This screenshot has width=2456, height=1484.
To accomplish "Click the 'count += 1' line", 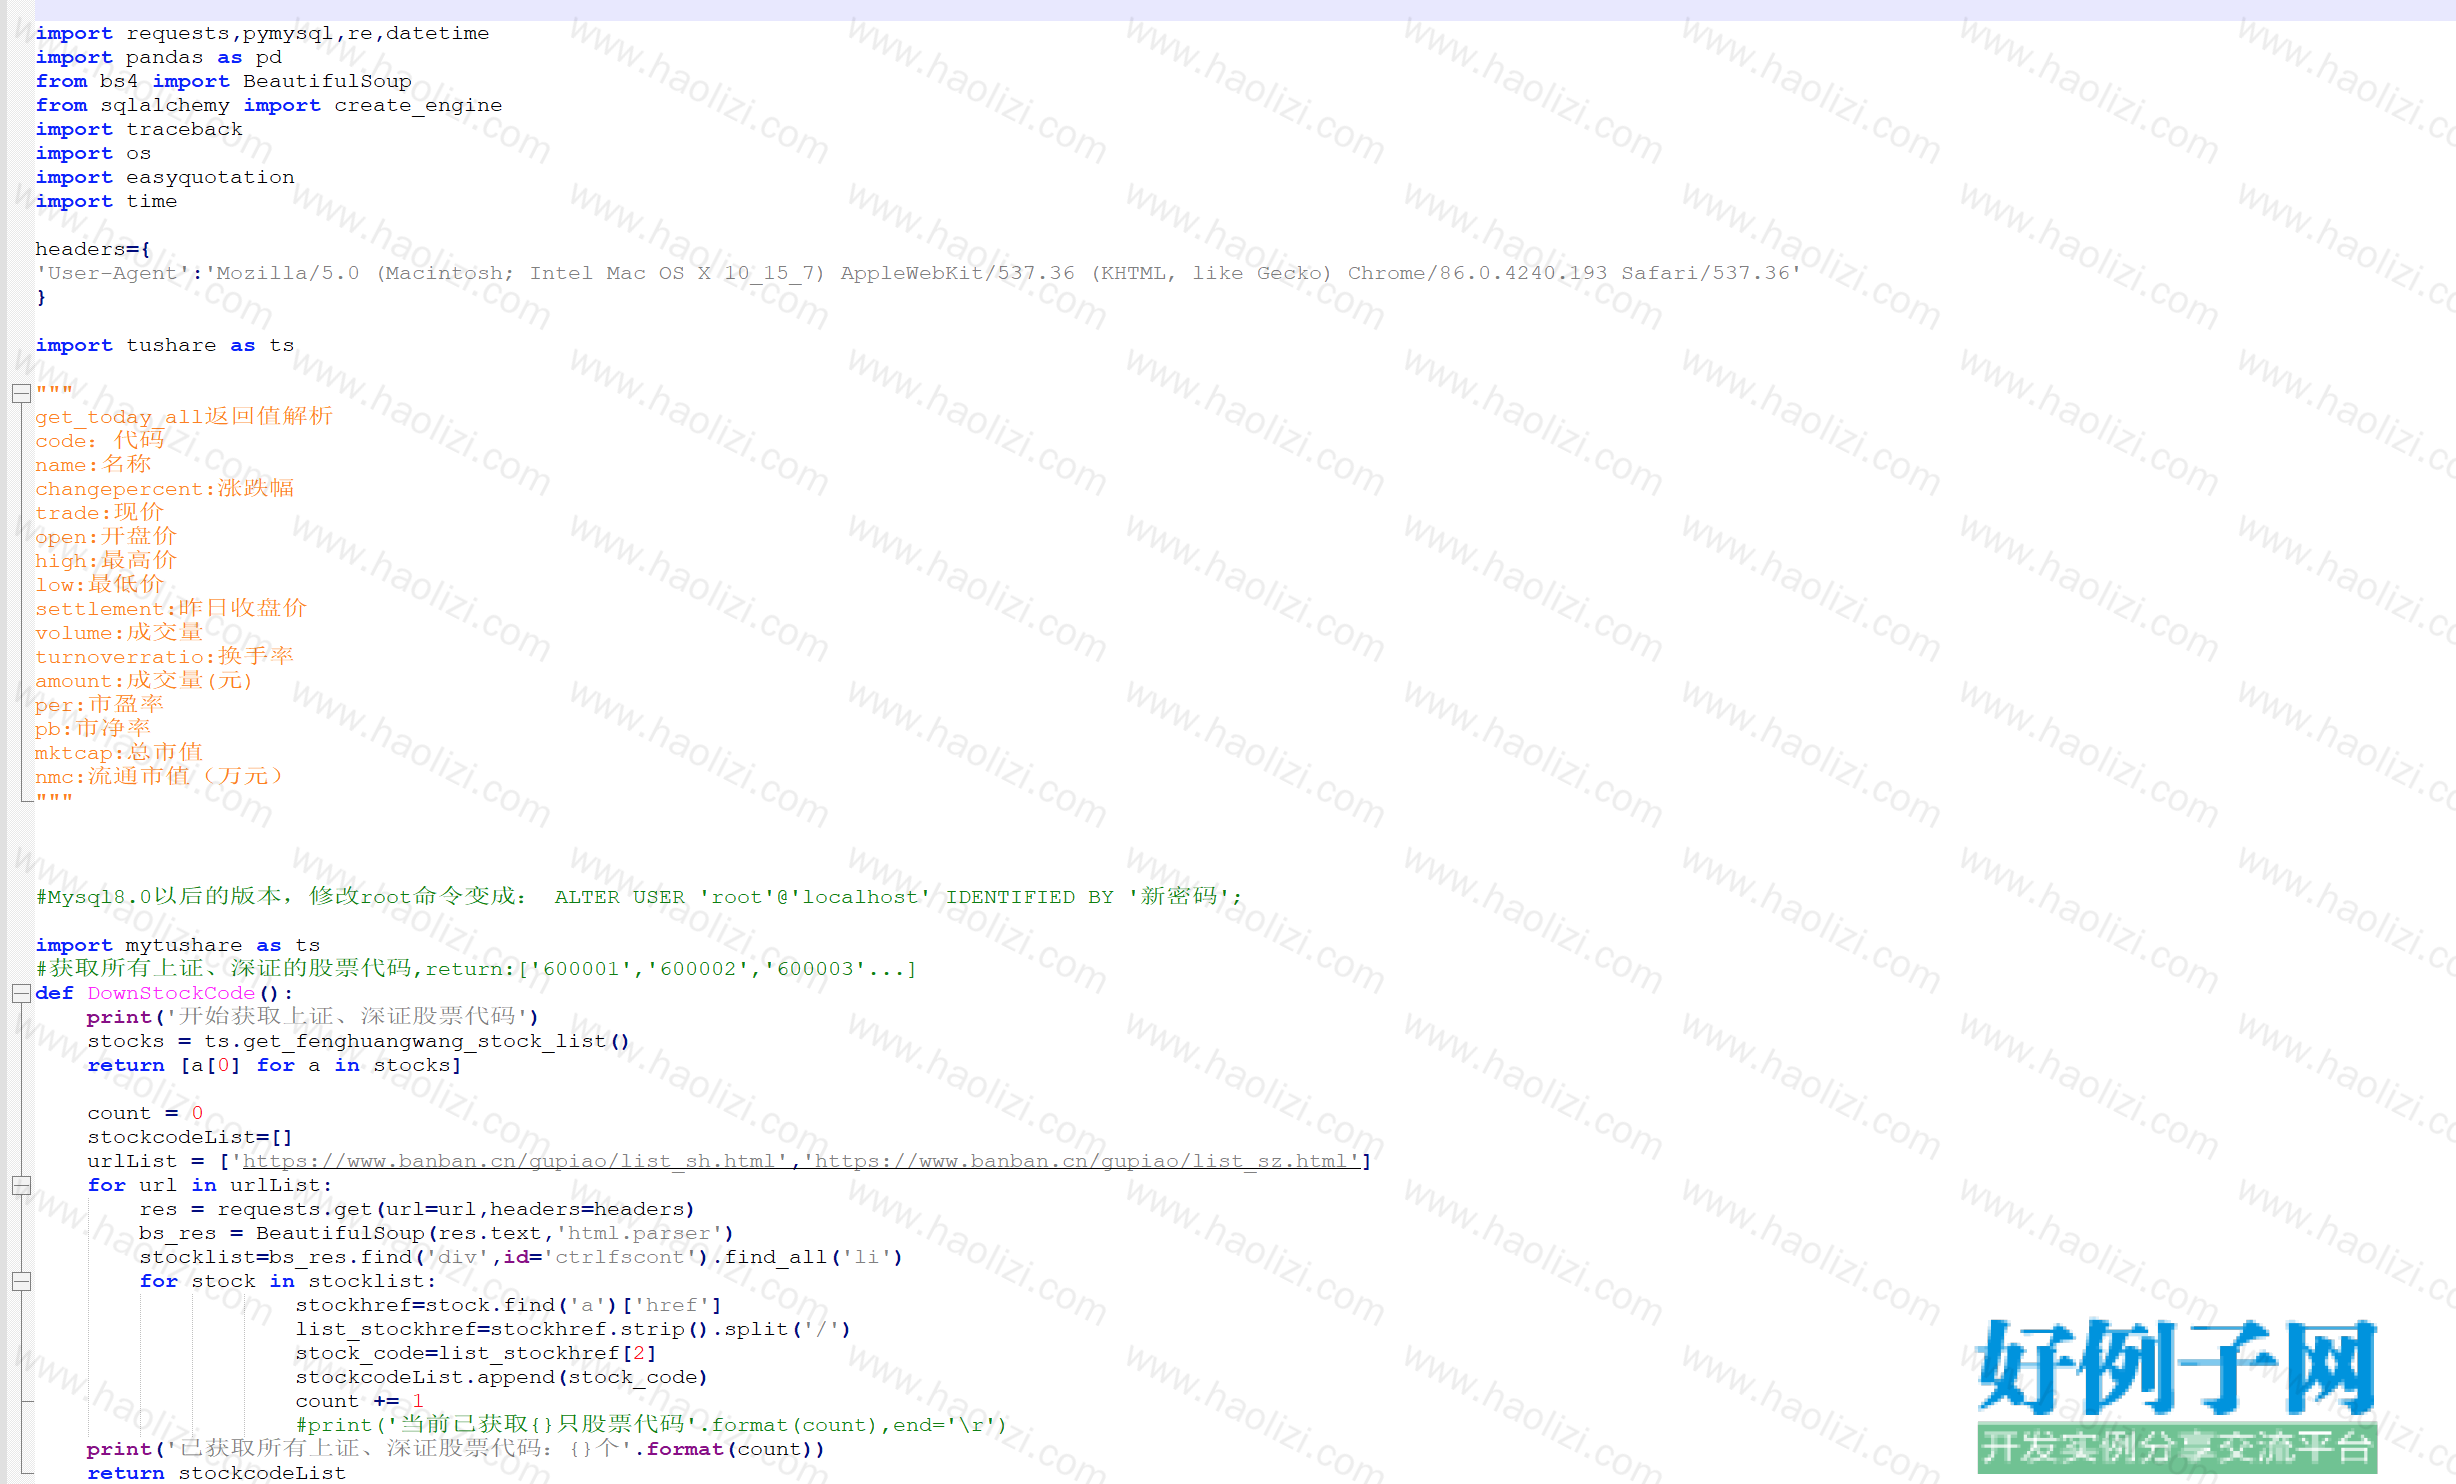I will [x=359, y=1401].
